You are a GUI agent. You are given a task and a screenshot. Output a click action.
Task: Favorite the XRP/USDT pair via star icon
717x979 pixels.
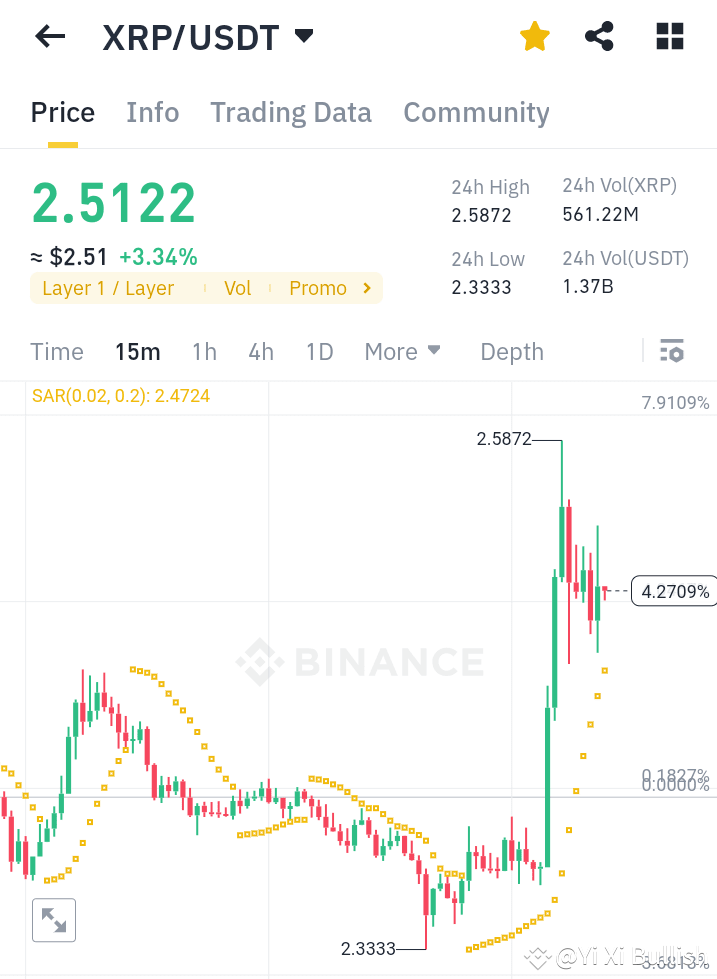pos(534,36)
